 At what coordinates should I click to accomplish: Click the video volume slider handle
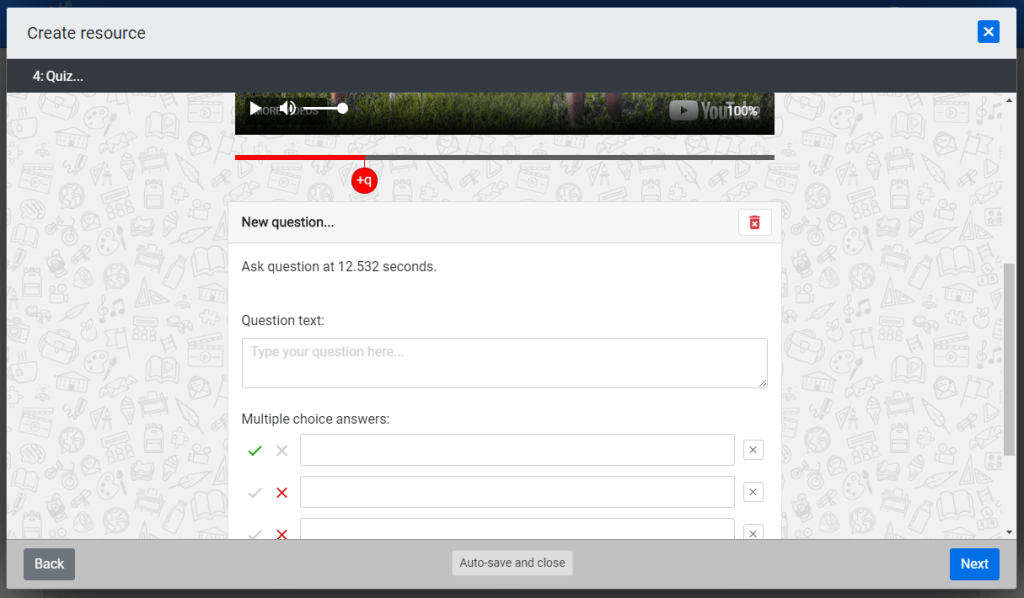[x=343, y=108]
